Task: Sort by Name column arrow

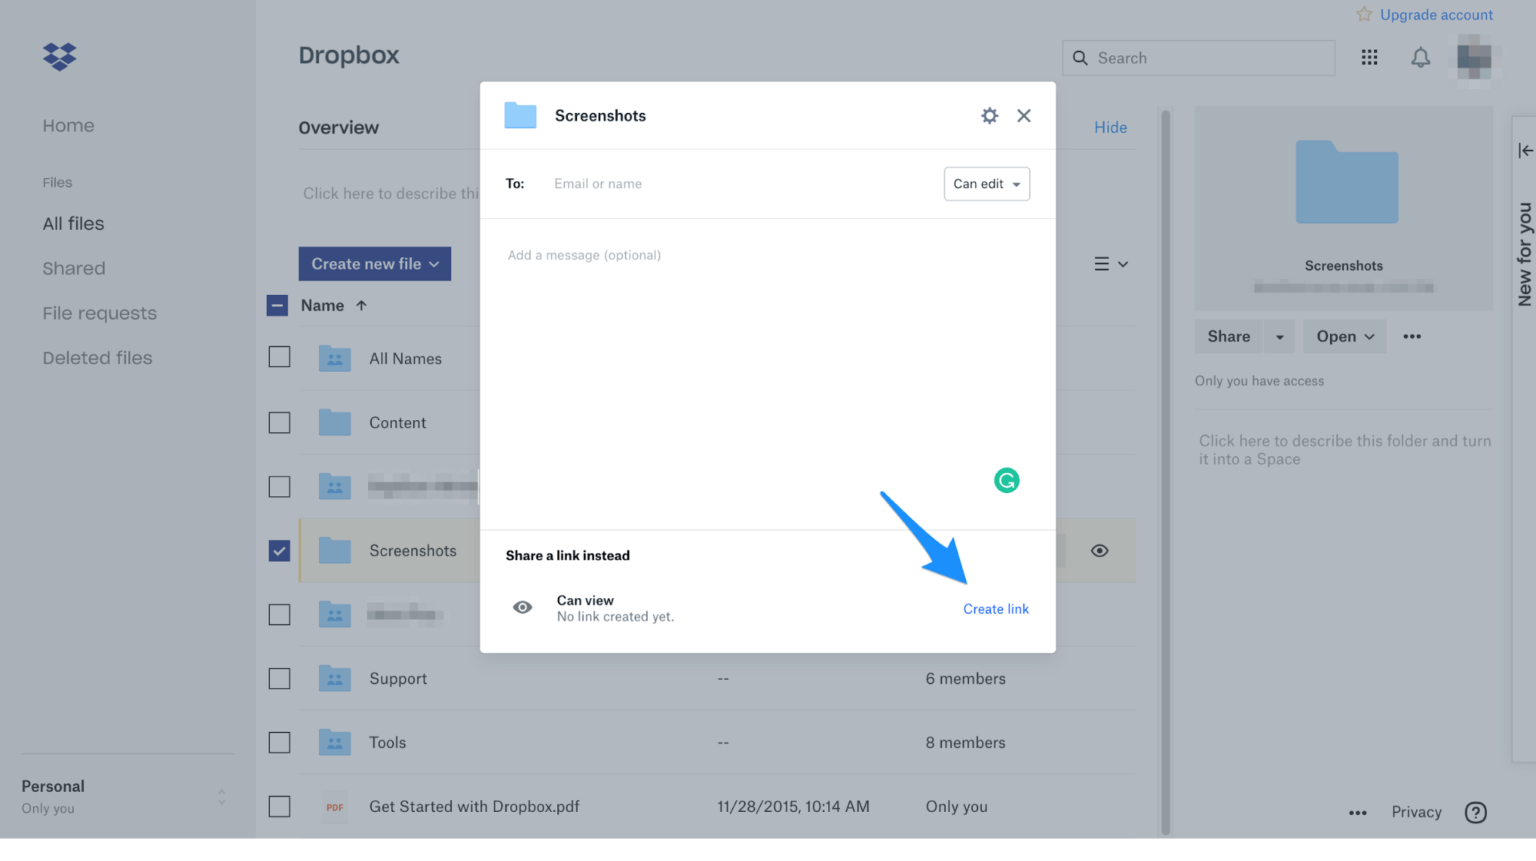Action: [362, 306]
